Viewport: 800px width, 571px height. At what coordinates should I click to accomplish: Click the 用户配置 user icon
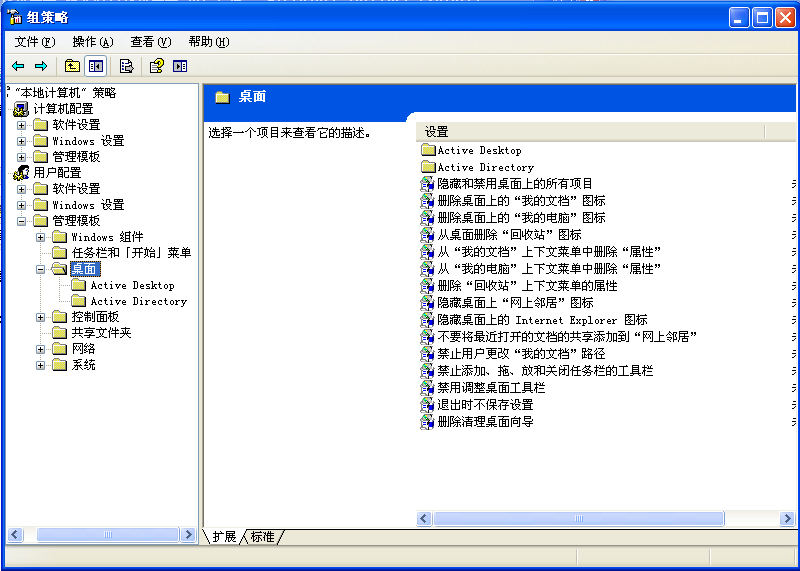21,172
